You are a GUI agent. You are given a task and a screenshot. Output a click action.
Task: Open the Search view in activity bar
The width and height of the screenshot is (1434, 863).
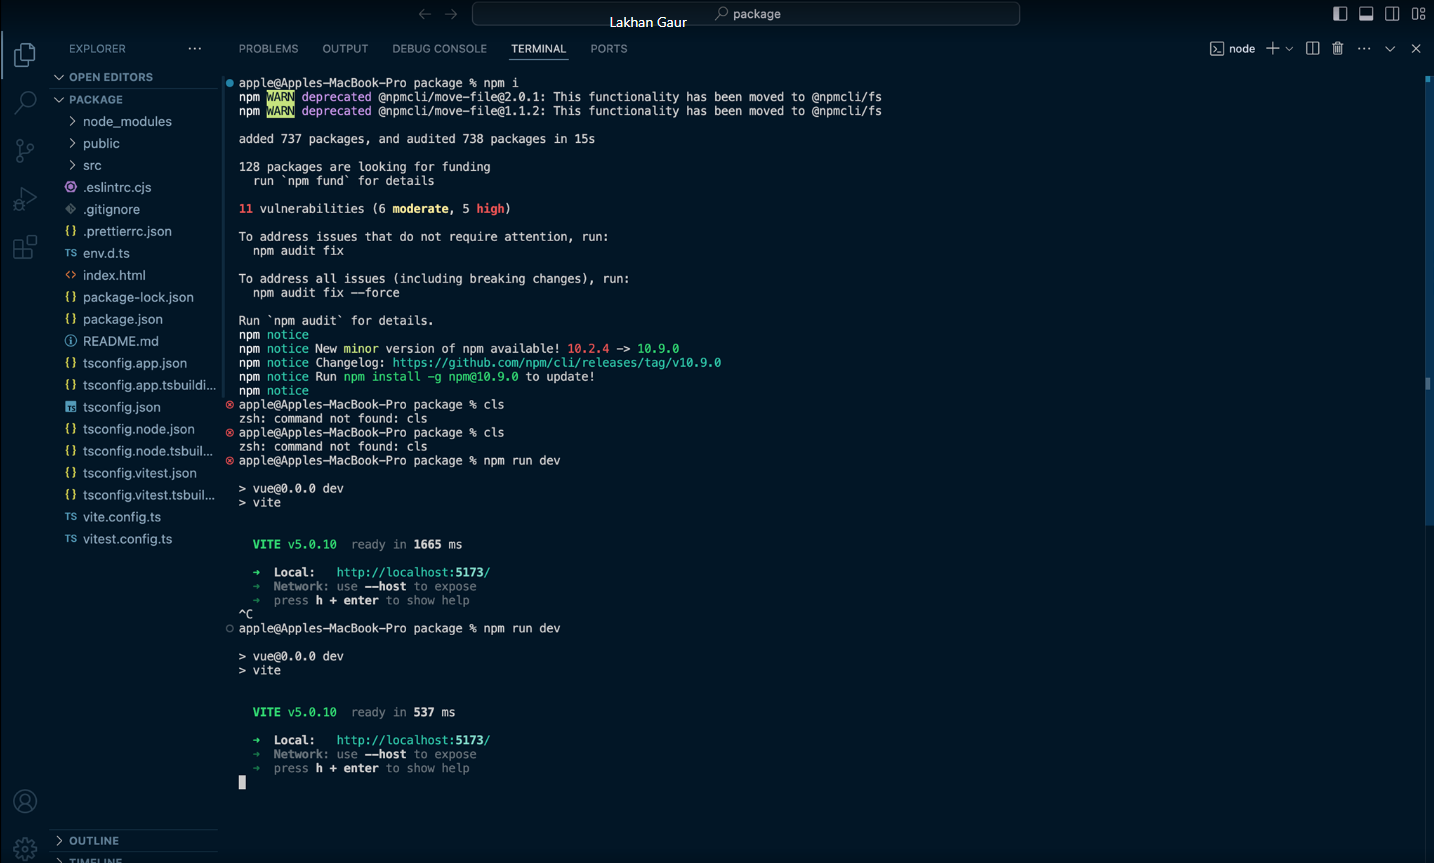25,102
